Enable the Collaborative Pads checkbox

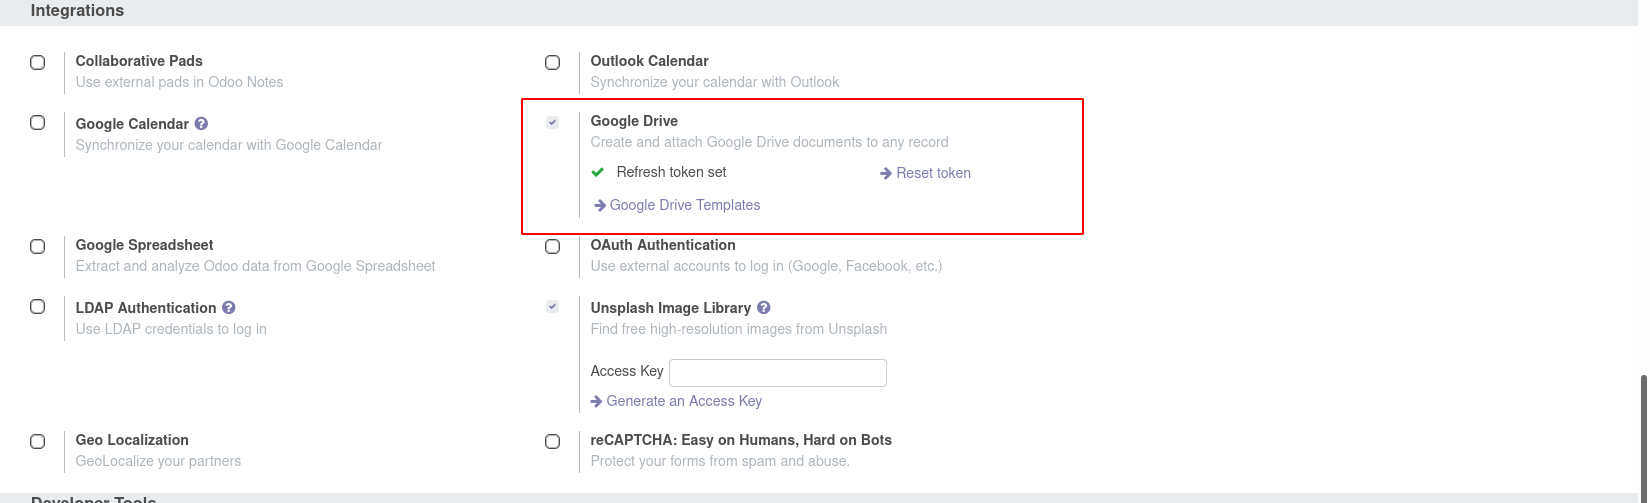coord(38,62)
